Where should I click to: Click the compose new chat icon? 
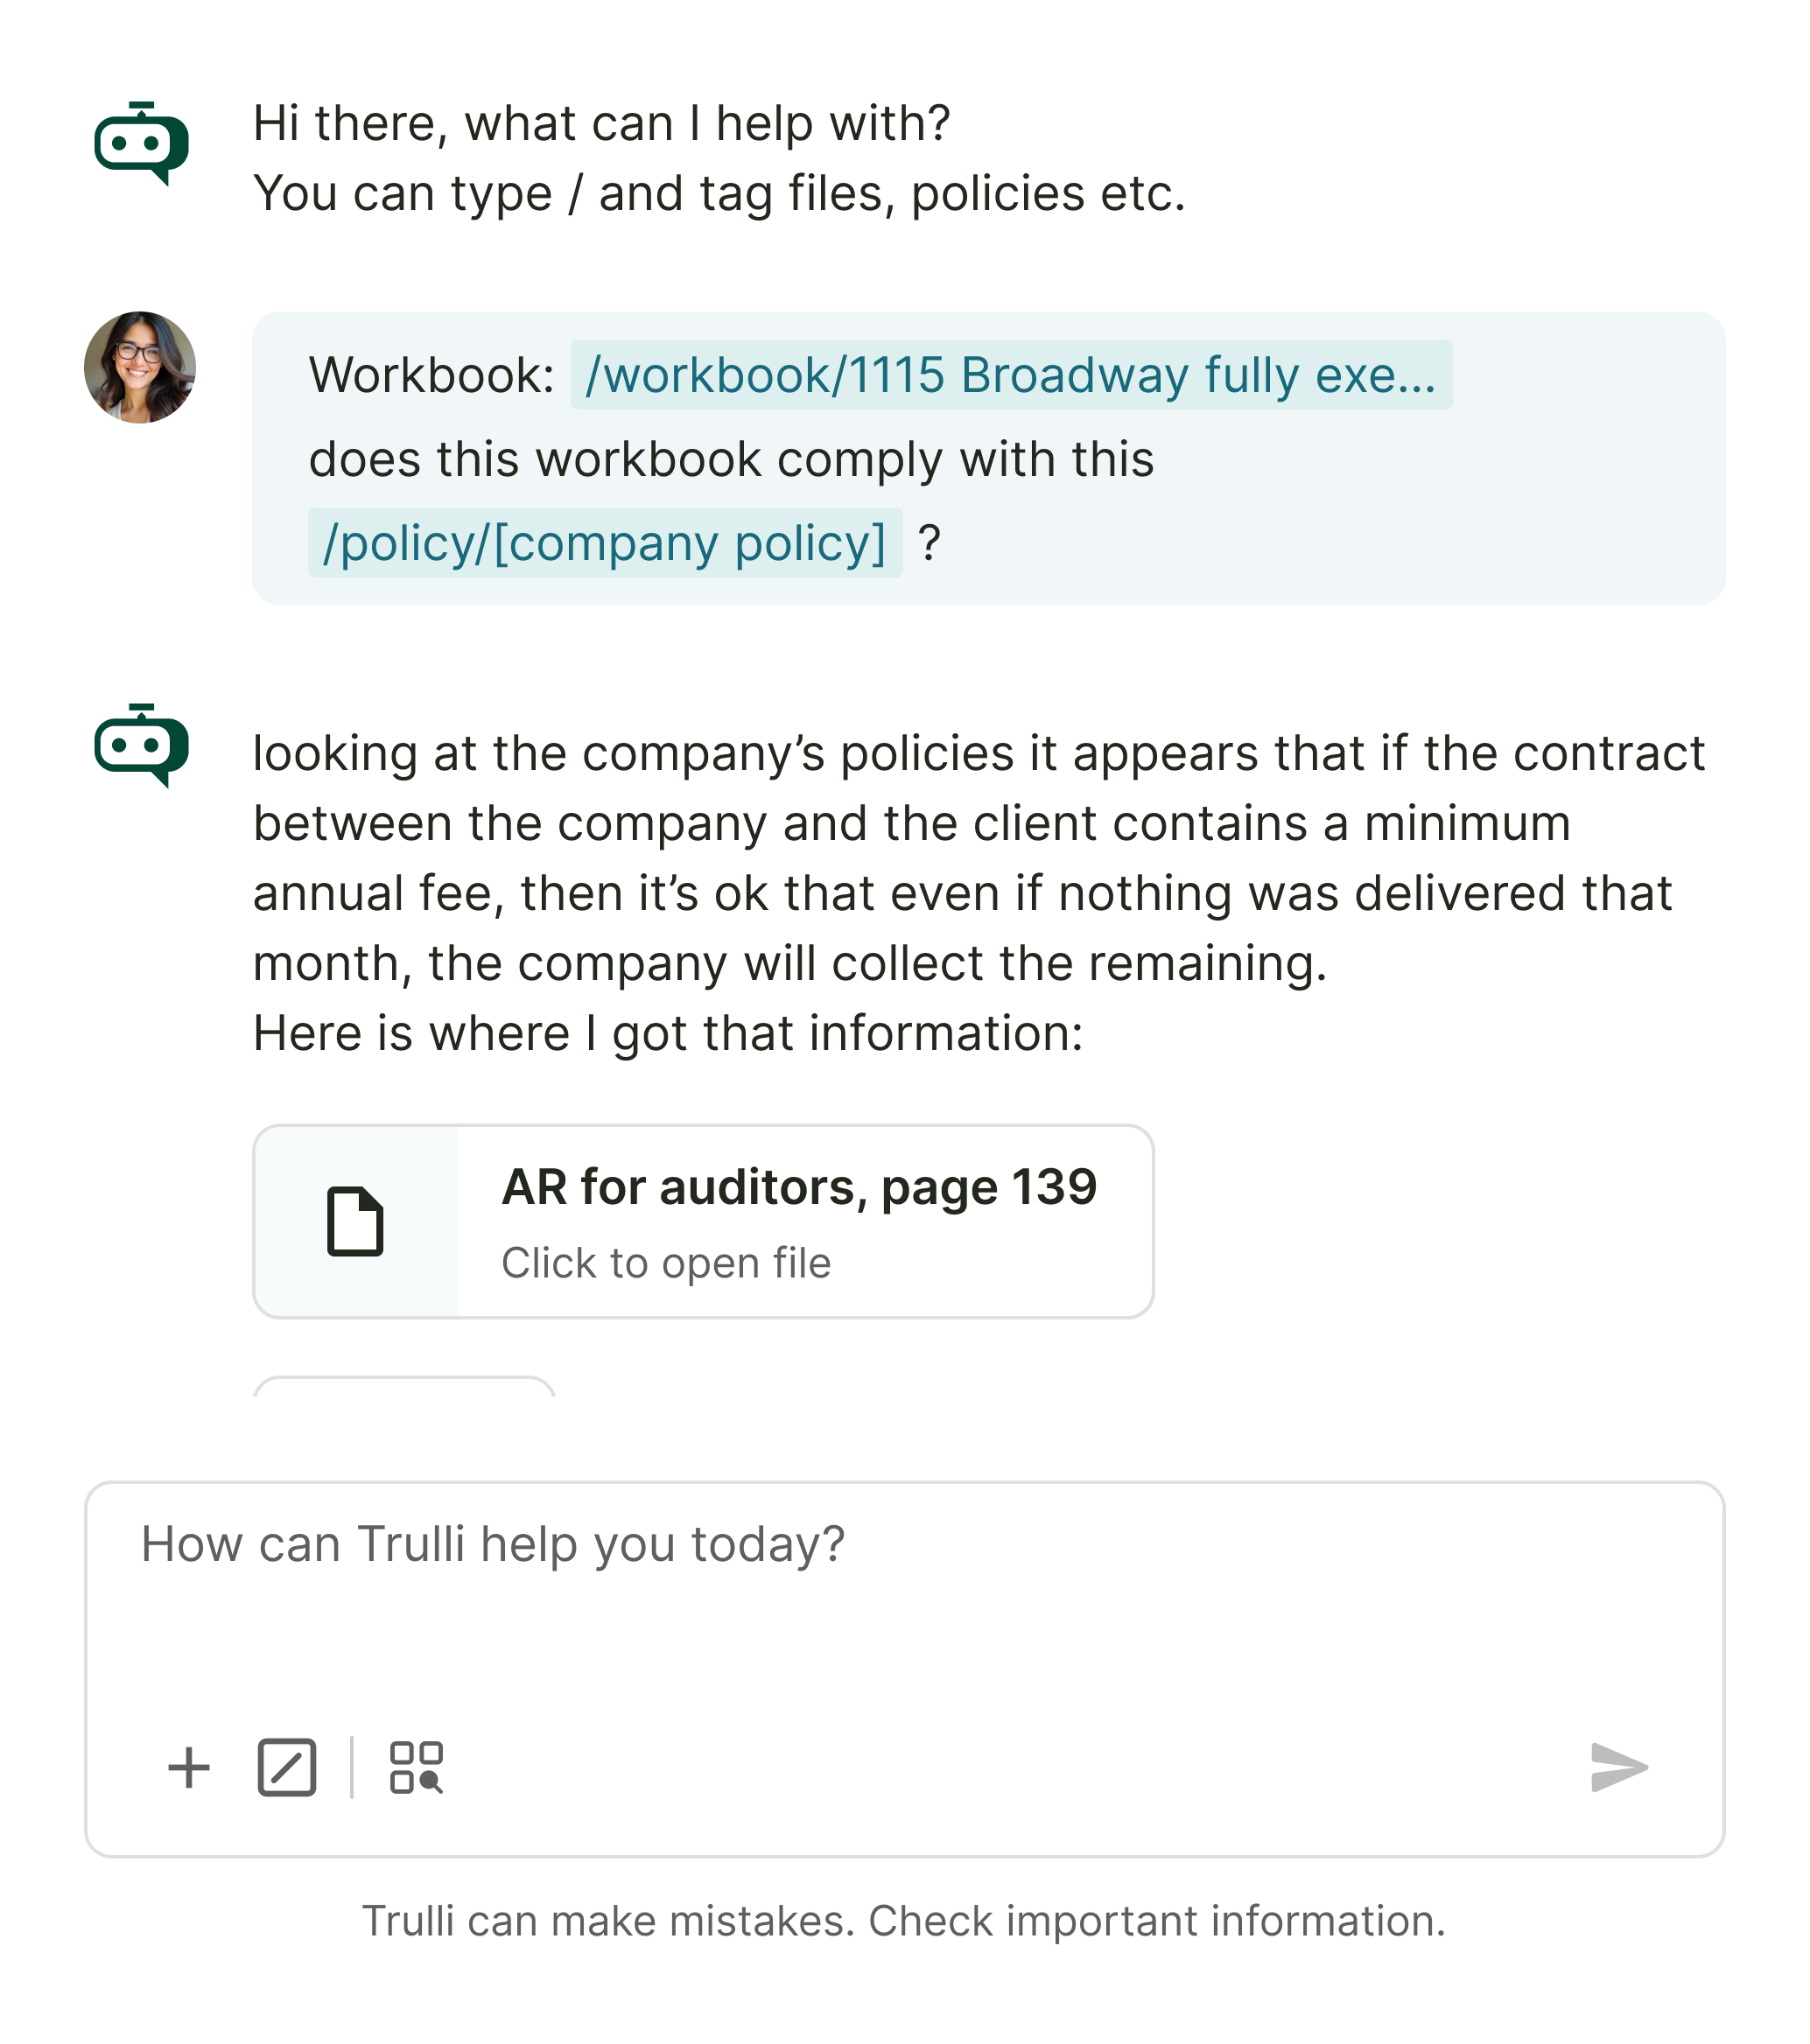[287, 1767]
